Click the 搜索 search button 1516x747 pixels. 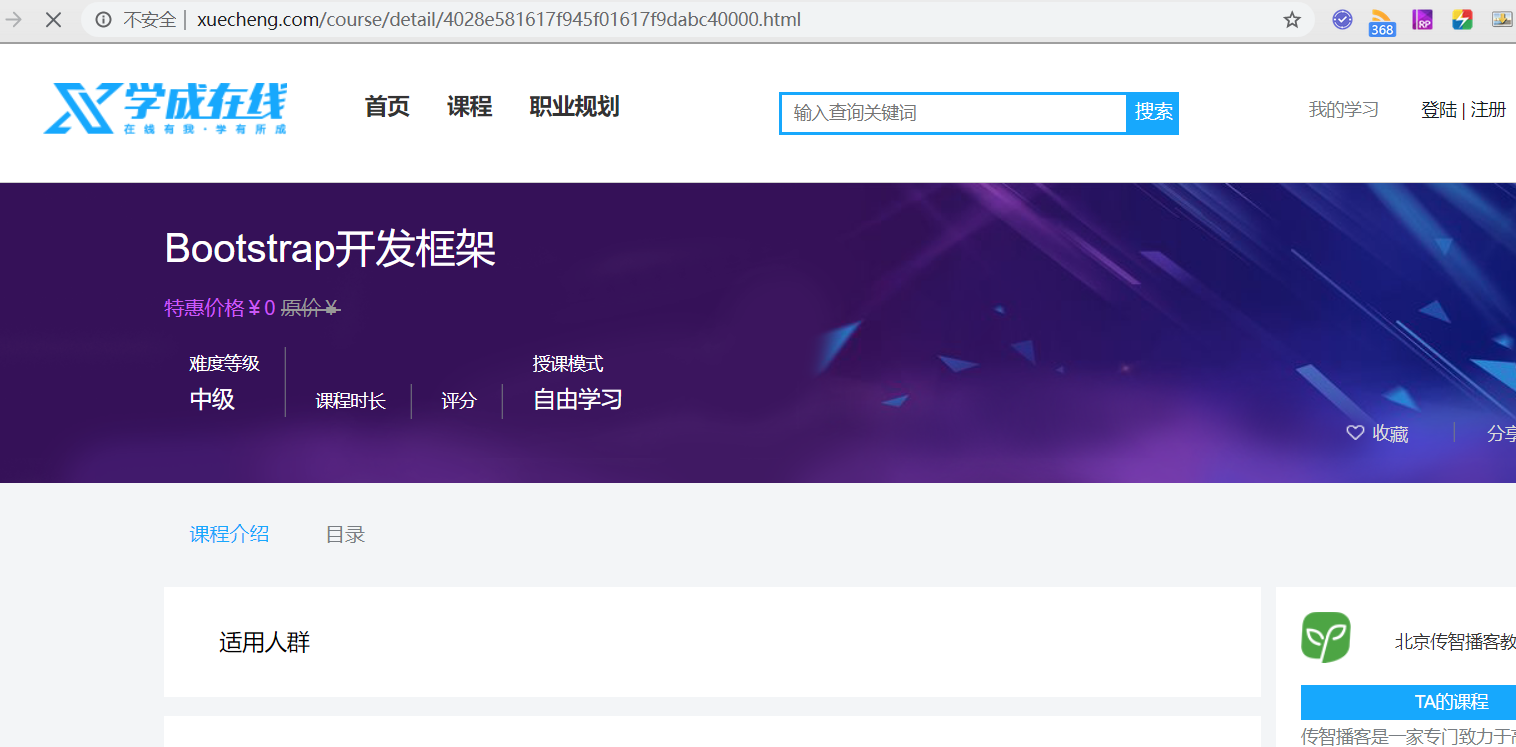pyautogui.click(x=1153, y=113)
